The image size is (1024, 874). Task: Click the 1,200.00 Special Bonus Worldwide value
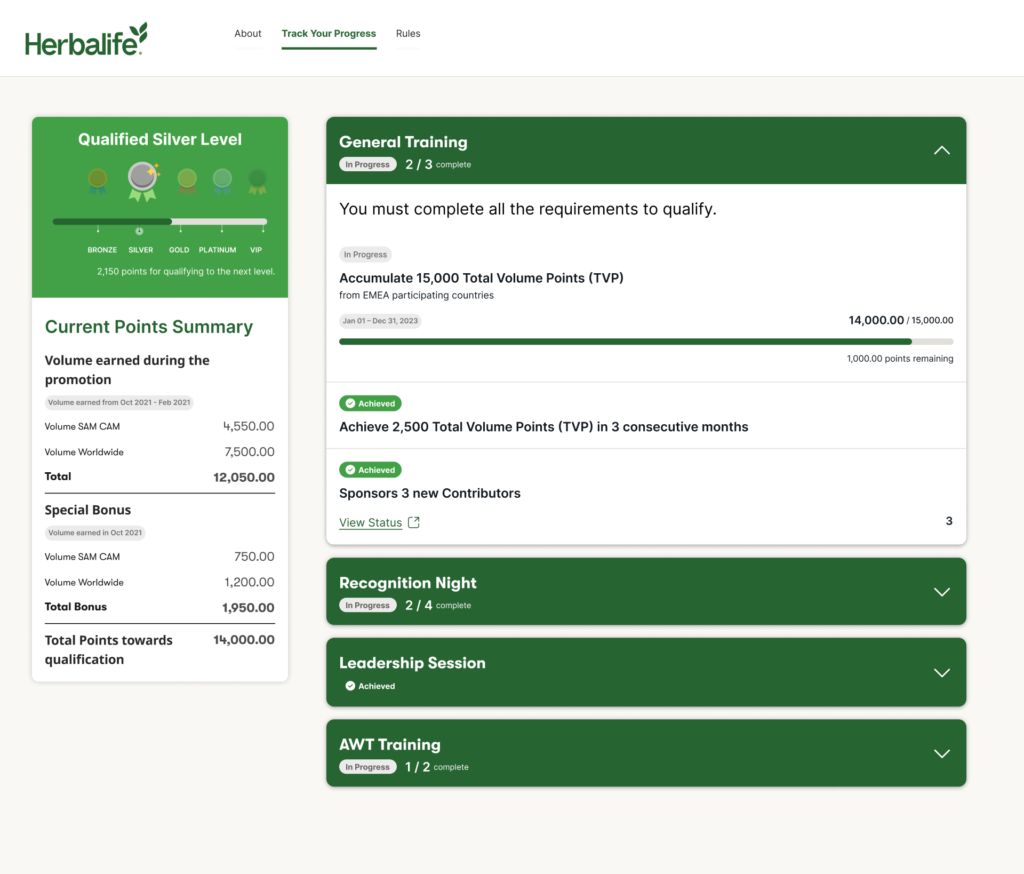249,582
